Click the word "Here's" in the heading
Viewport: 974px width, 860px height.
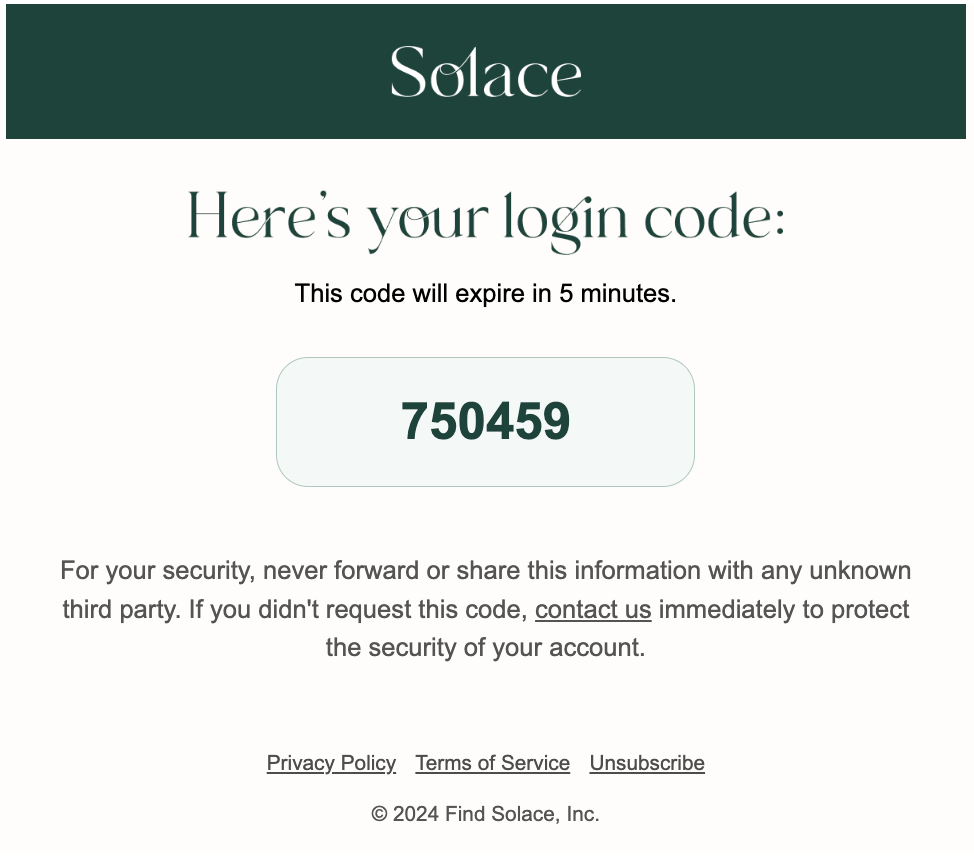tap(269, 217)
